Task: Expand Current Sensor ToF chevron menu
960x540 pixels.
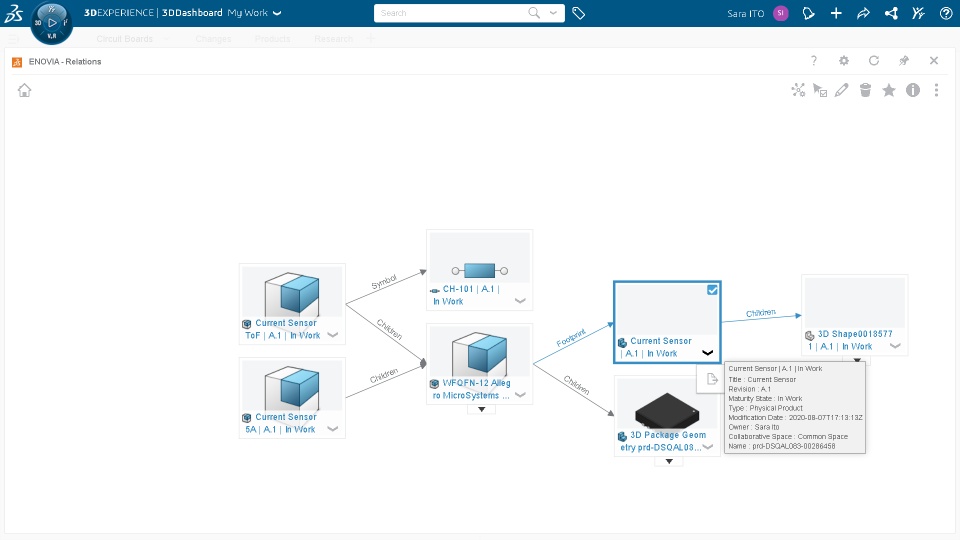Action: 332,335
